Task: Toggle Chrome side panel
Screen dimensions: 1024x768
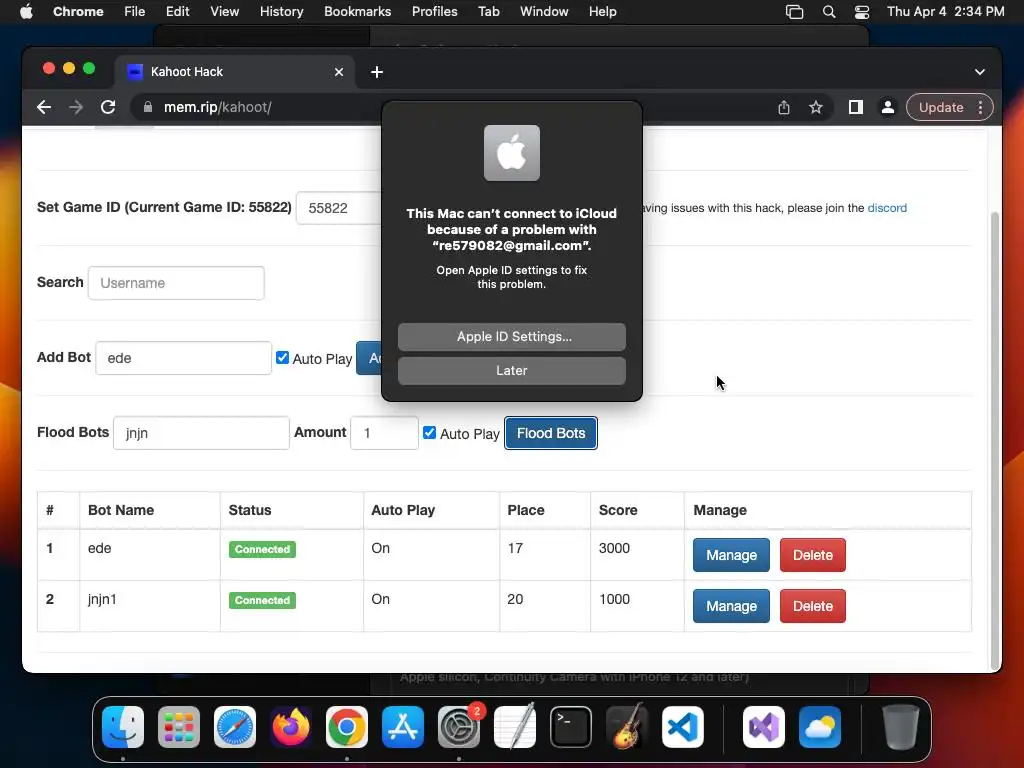Action: pos(856,107)
